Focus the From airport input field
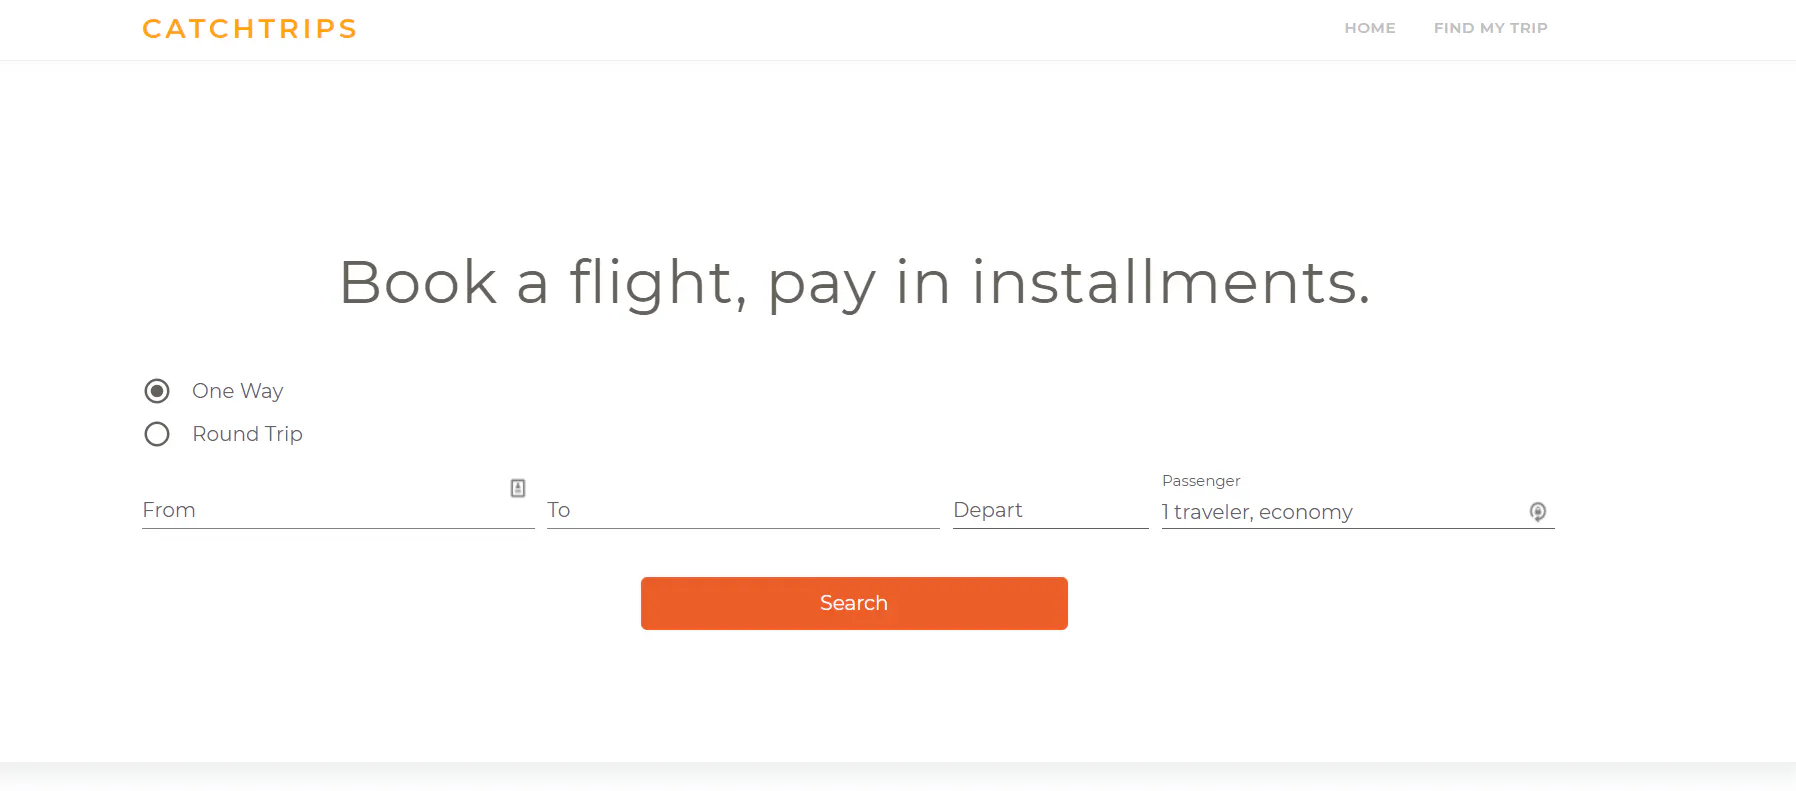The height and width of the screenshot is (791, 1796). [338, 510]
